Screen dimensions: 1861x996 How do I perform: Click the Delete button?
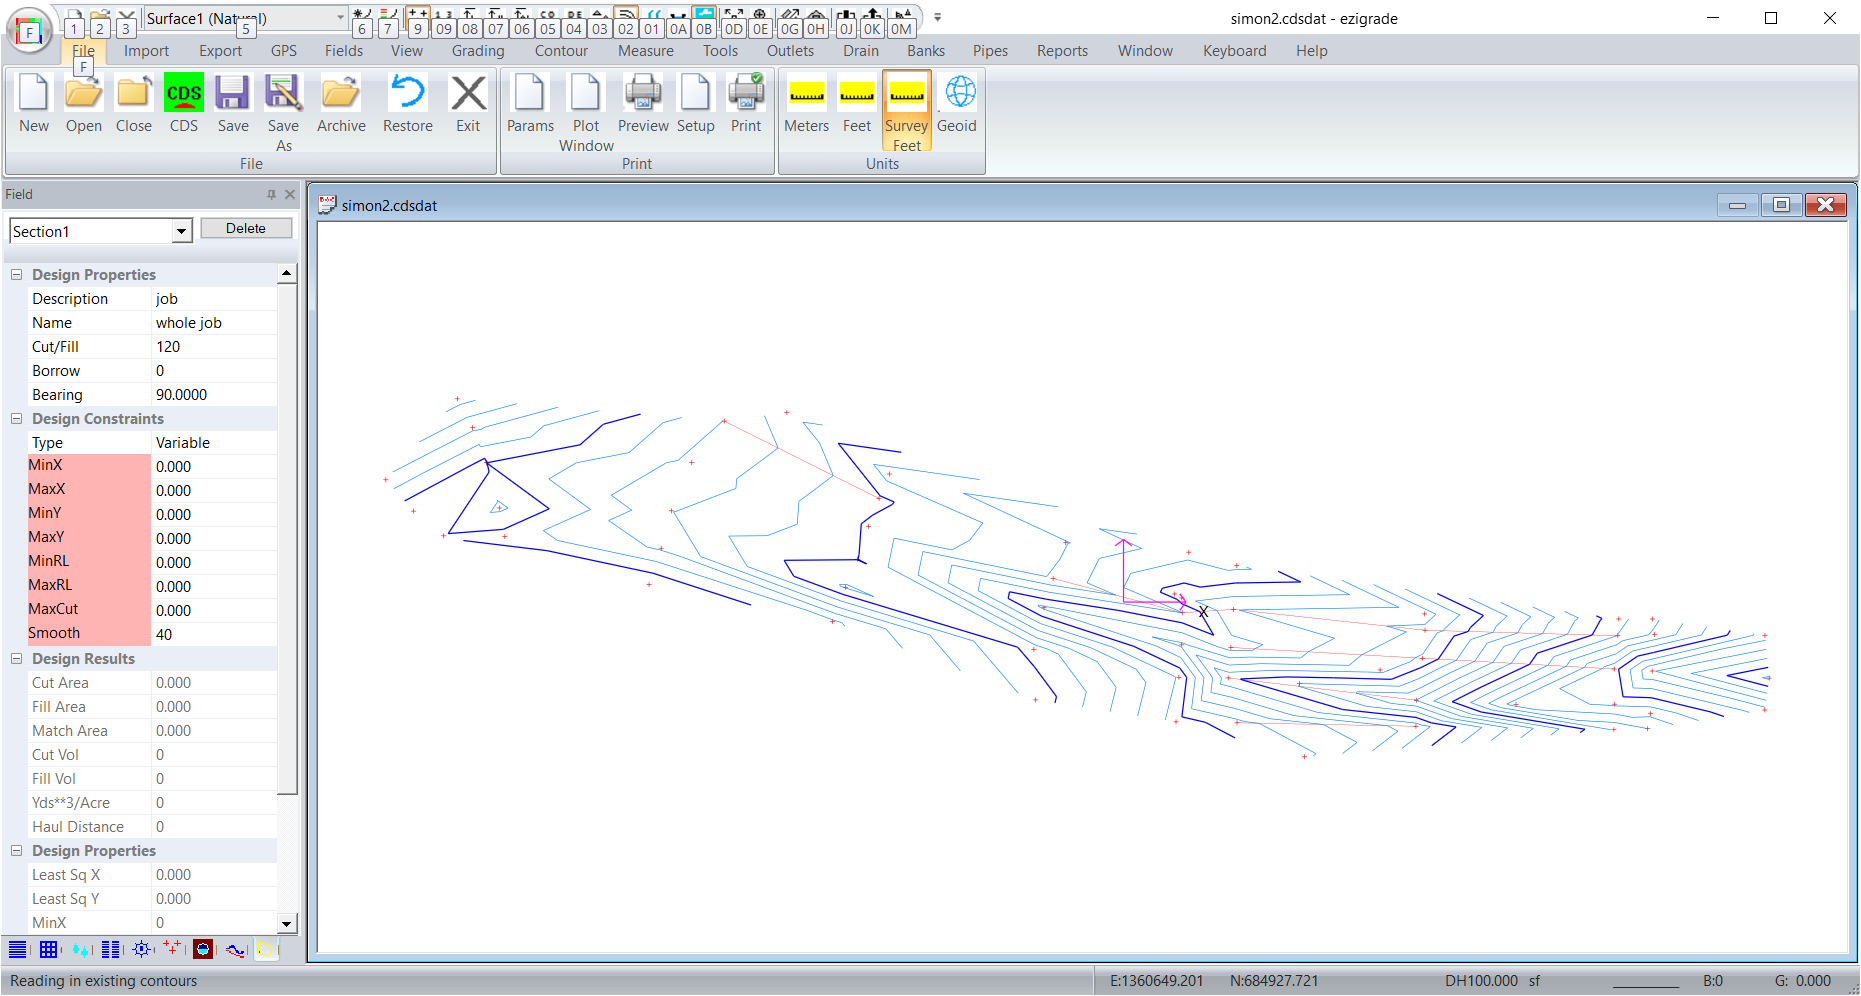click(246, 229)
